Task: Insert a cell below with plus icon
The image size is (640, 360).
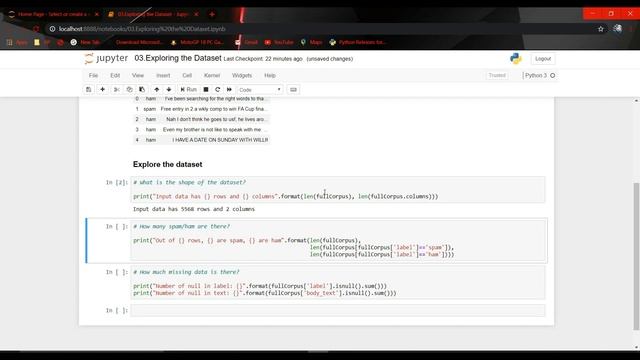Action: 102,89
